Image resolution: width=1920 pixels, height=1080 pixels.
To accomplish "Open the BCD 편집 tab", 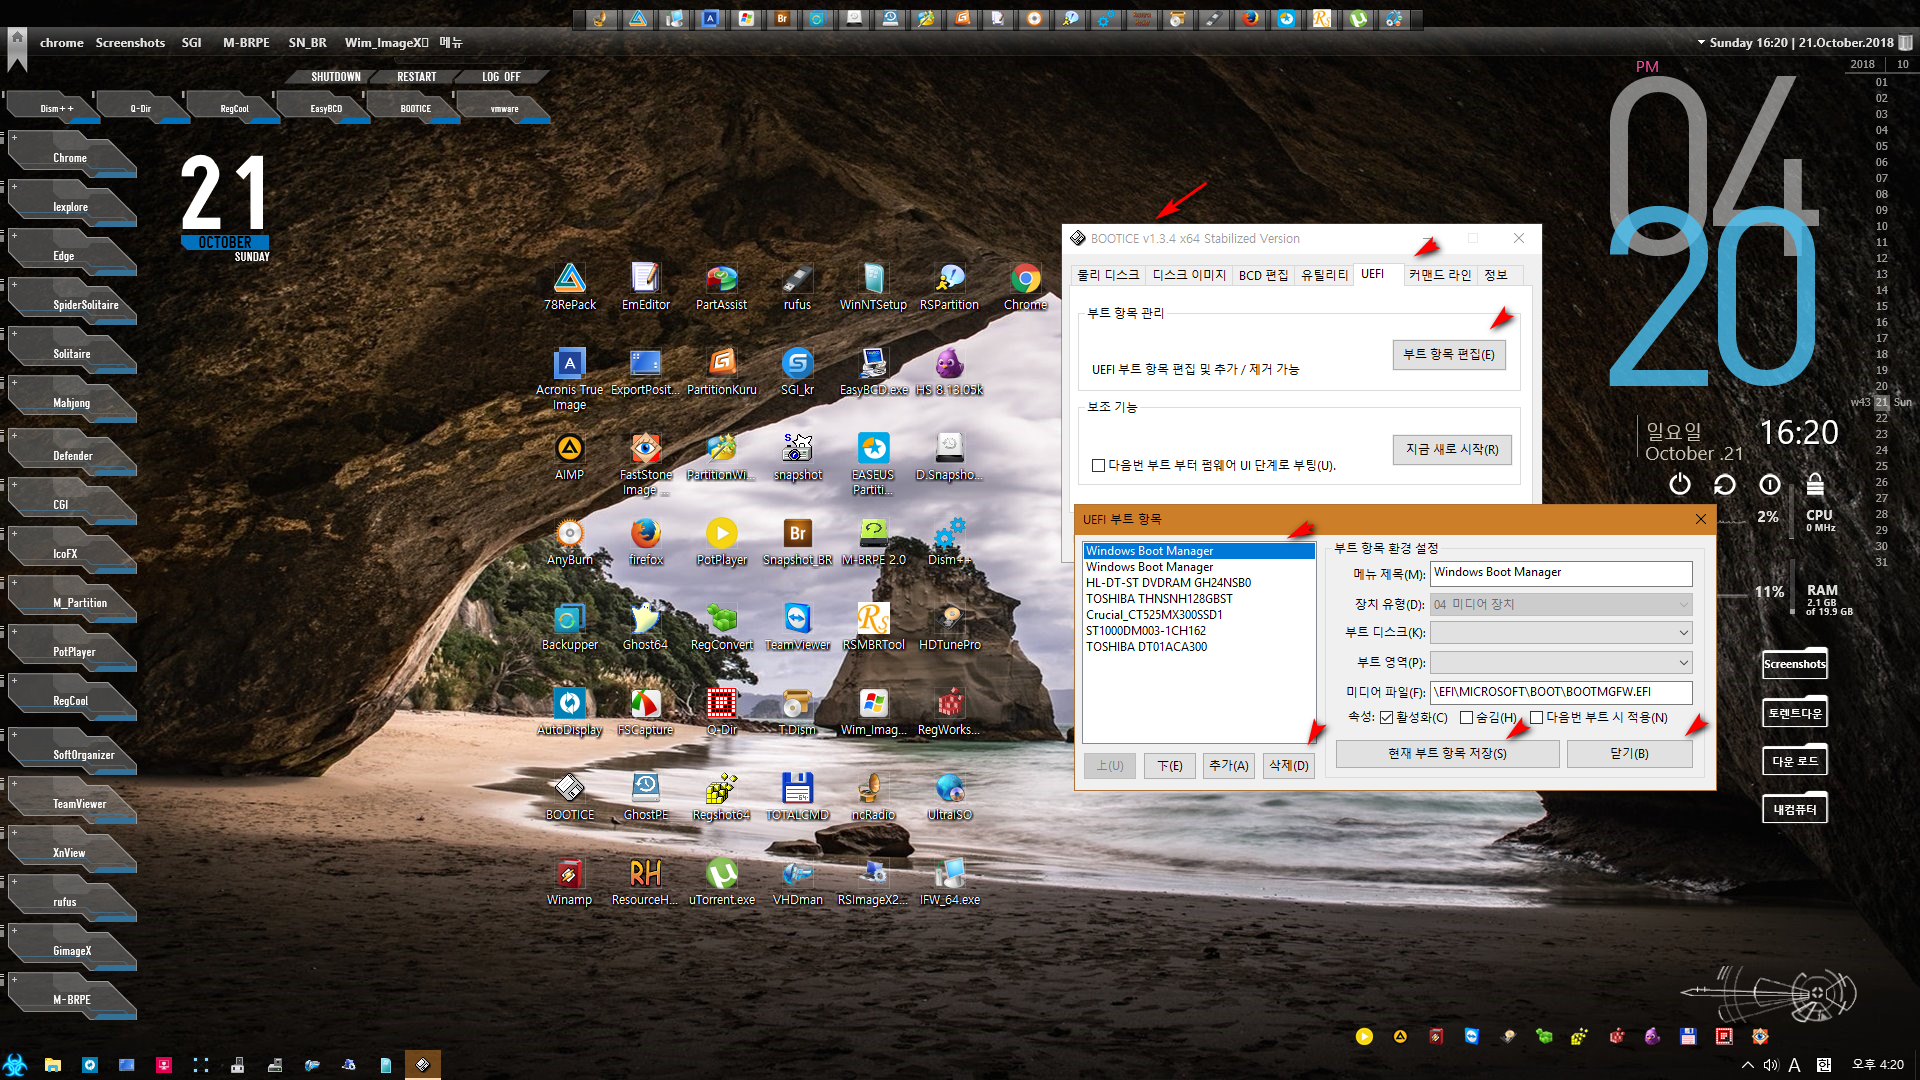I will (1263, 275).
